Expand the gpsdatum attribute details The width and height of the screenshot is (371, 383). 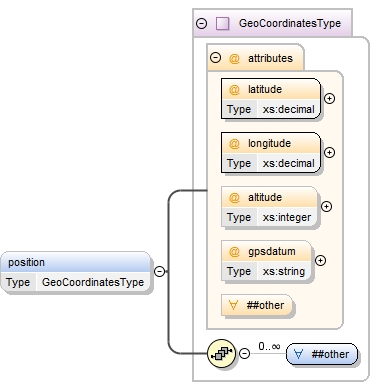coord(320,261)
